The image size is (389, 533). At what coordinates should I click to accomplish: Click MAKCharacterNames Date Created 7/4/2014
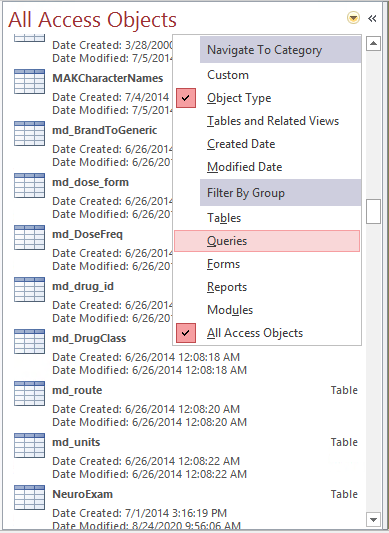tap(112, 97)
